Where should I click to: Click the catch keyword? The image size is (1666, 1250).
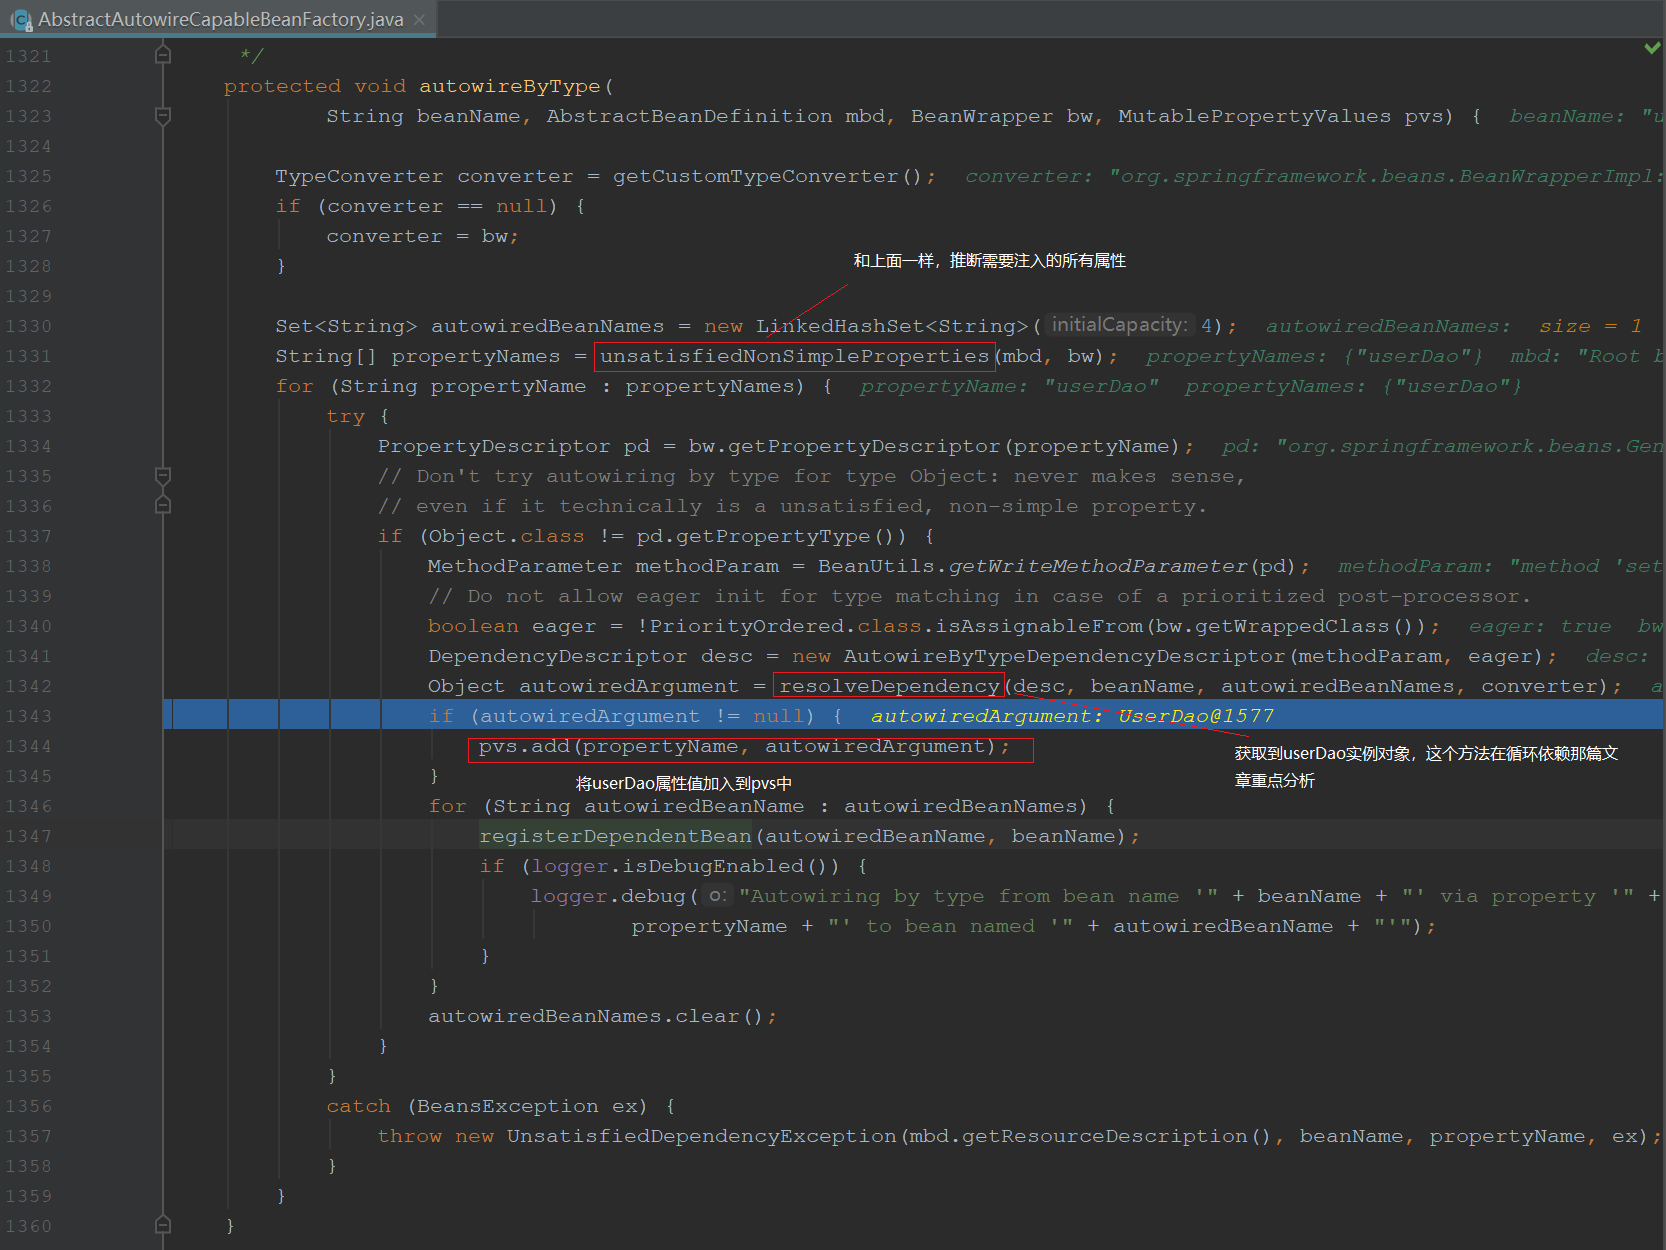359,1106
